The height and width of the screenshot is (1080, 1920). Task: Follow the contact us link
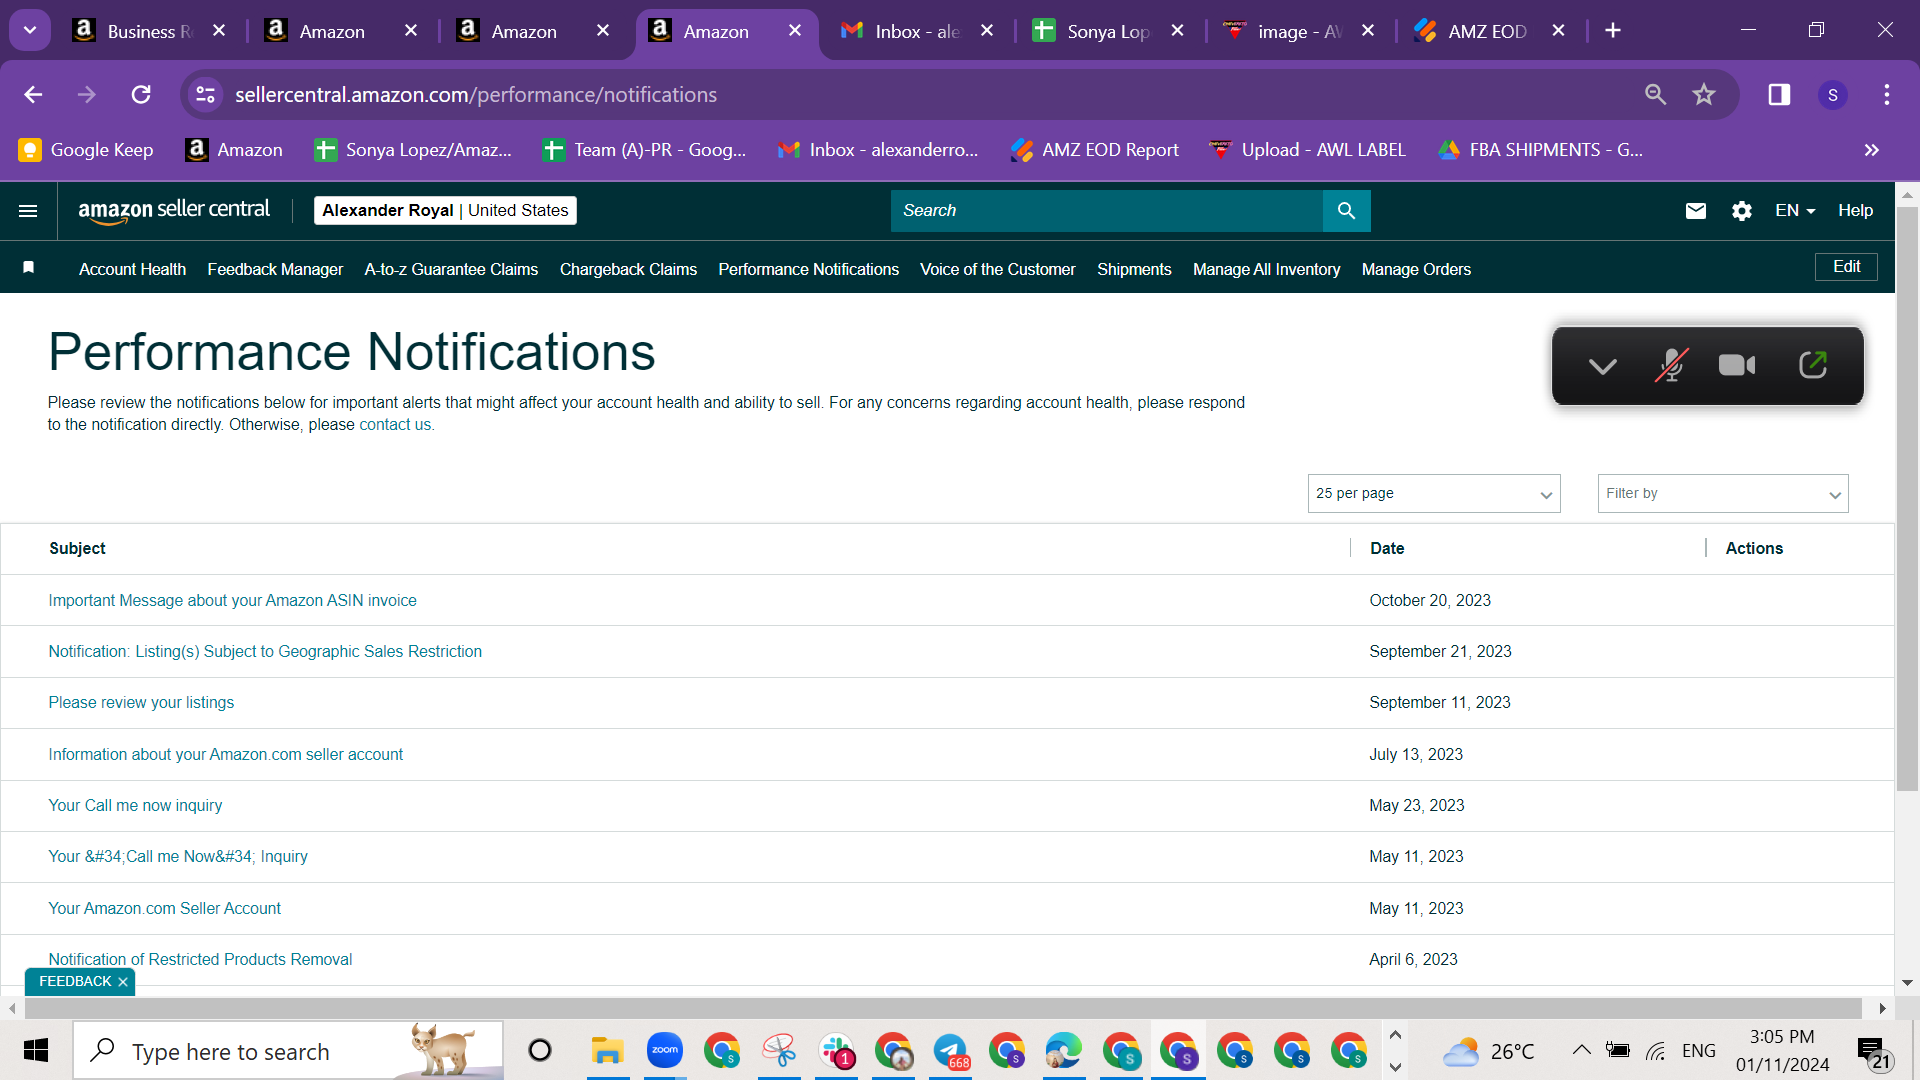(396, 425)
